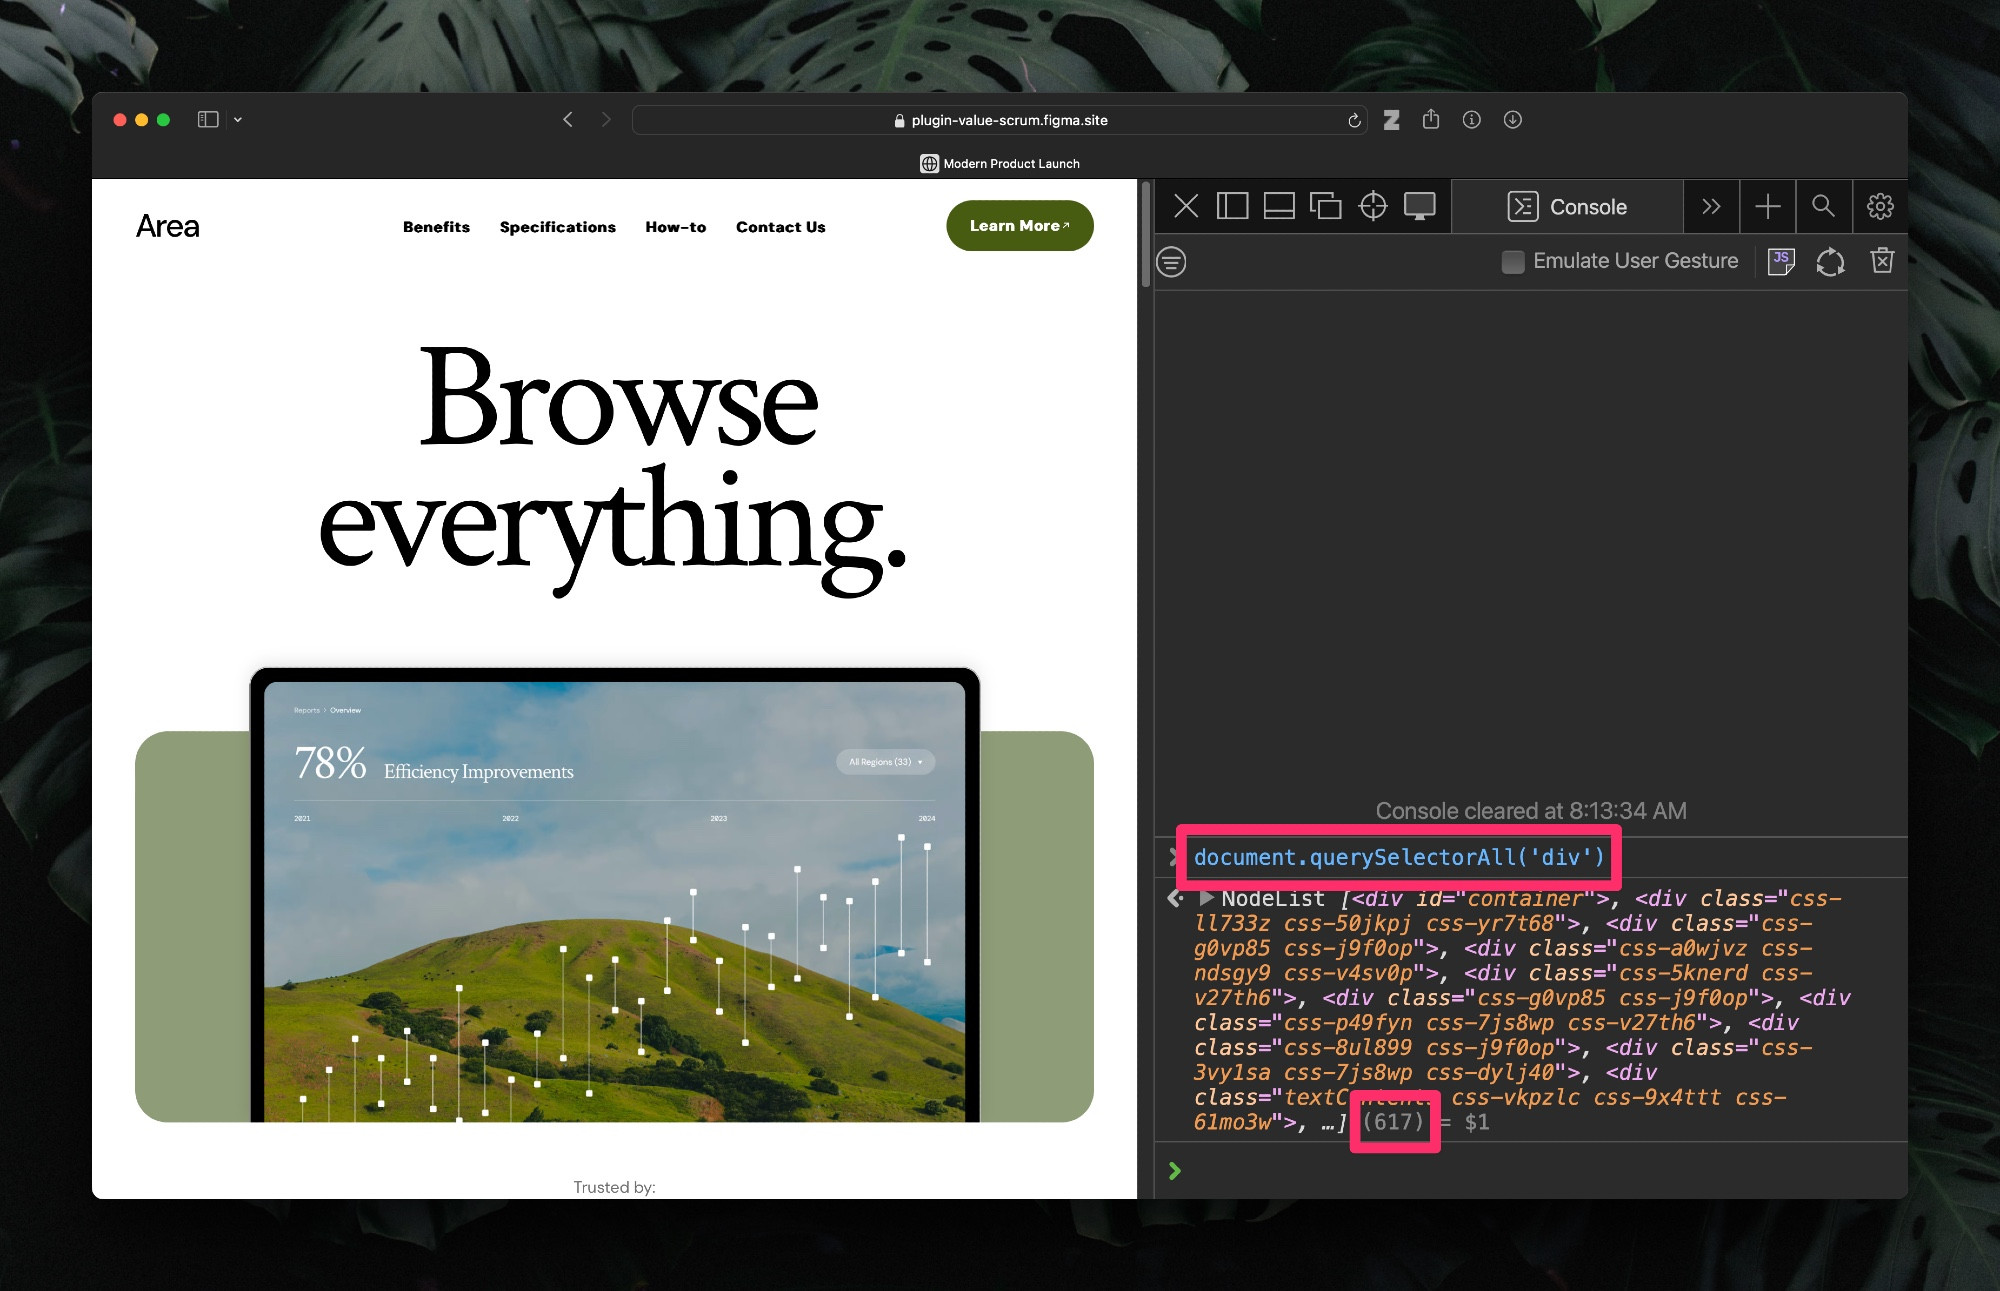
Task: Detach the inspector into a separate window
Action: 1326,207
